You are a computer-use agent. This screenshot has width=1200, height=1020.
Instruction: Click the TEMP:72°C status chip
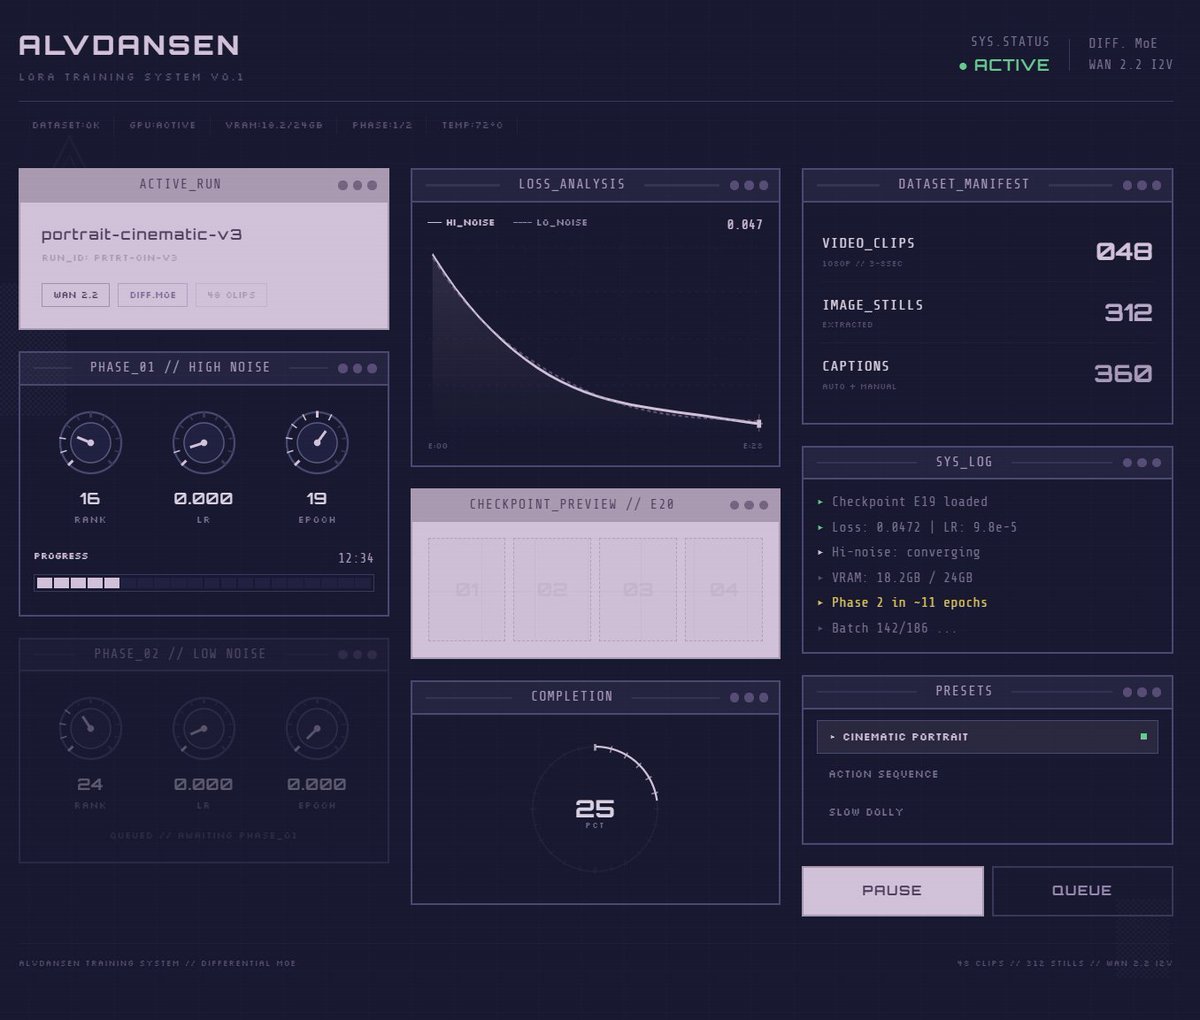coord(472,126)
